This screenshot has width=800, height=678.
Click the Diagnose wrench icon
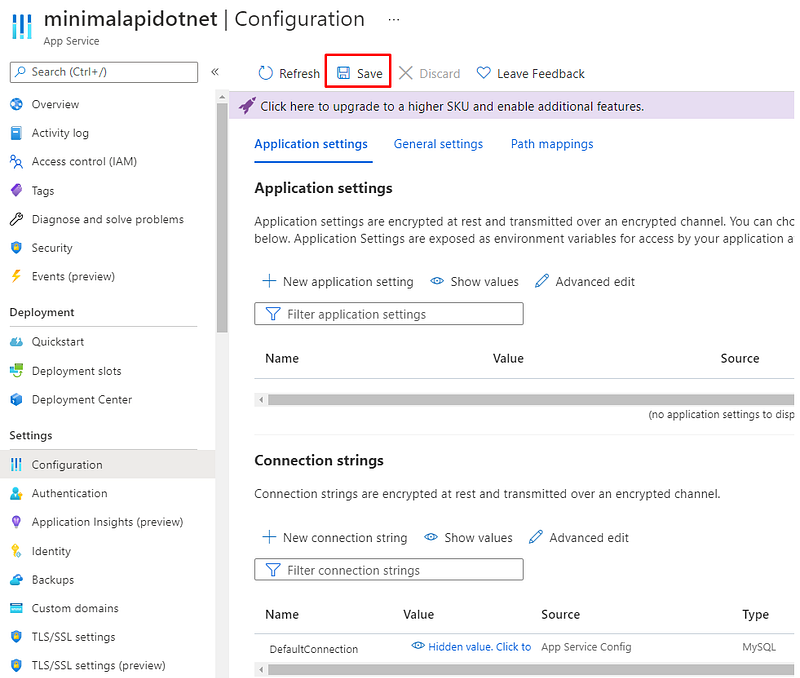point(16,219)
